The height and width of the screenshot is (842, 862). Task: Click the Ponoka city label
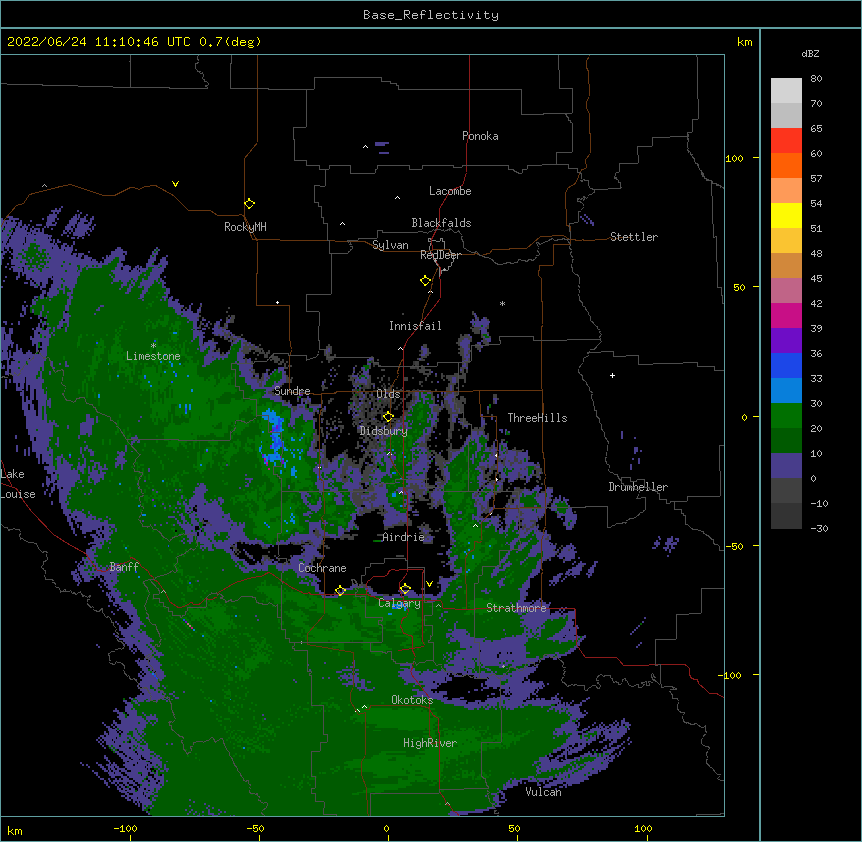tap(480, 136)
